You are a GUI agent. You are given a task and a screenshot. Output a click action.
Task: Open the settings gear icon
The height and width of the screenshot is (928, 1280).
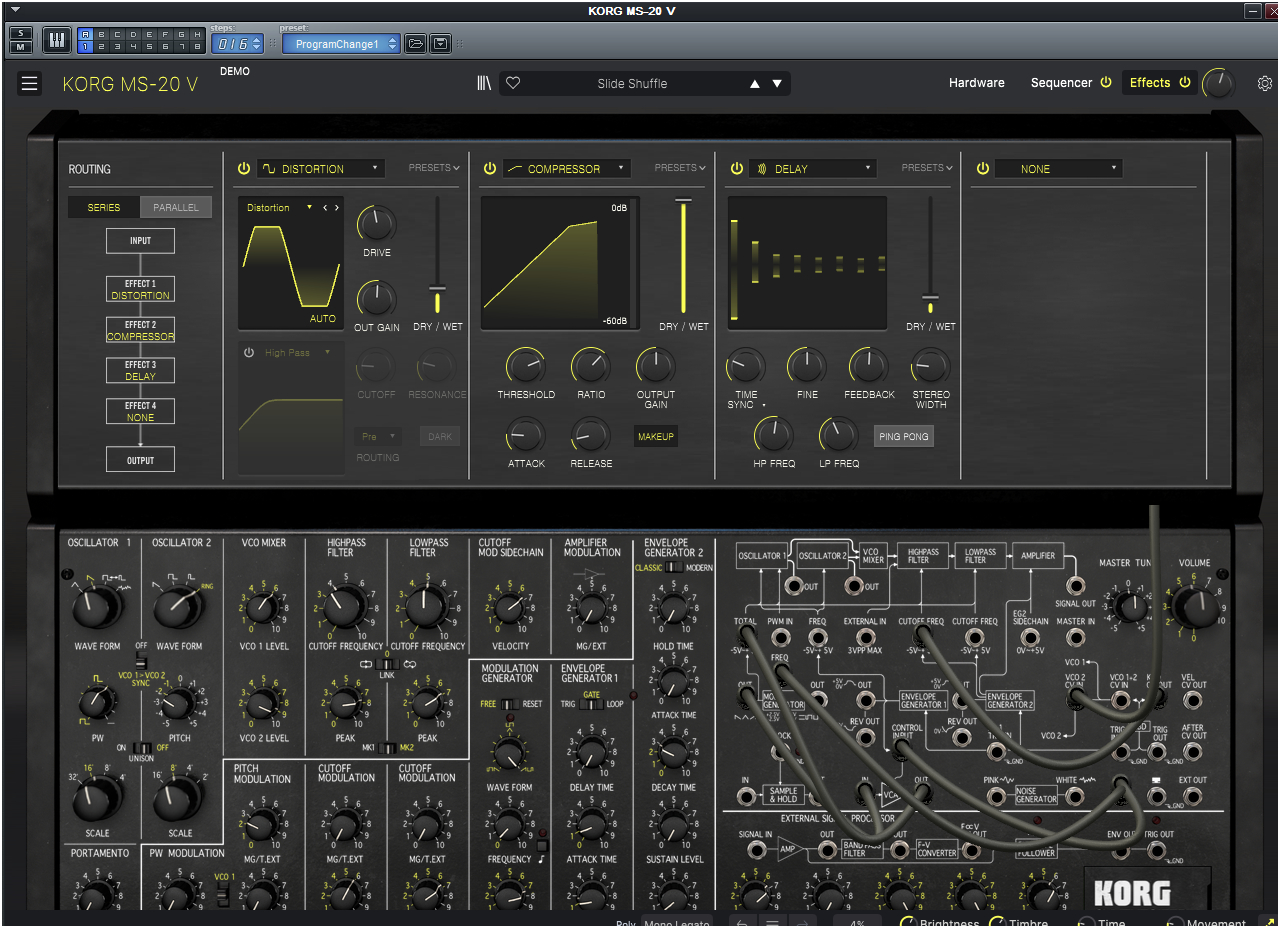pos(1265,83)
